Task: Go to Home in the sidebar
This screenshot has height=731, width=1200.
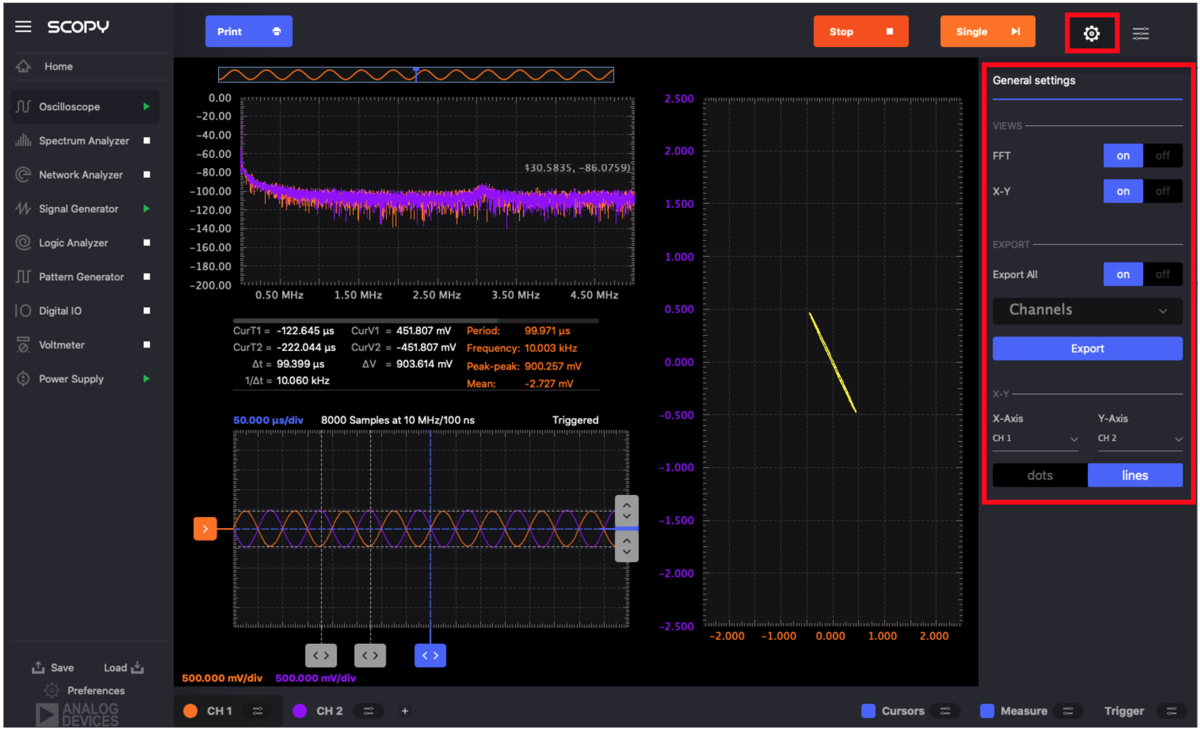Action: point(58,67)
